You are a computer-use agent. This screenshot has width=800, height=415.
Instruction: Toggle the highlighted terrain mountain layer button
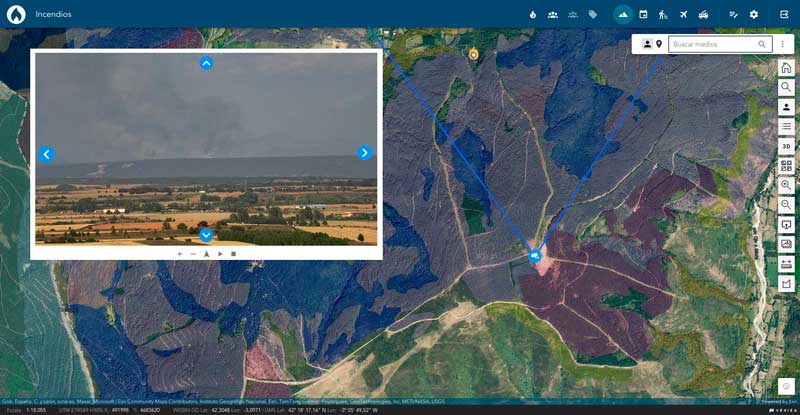(x=623, y=14)
